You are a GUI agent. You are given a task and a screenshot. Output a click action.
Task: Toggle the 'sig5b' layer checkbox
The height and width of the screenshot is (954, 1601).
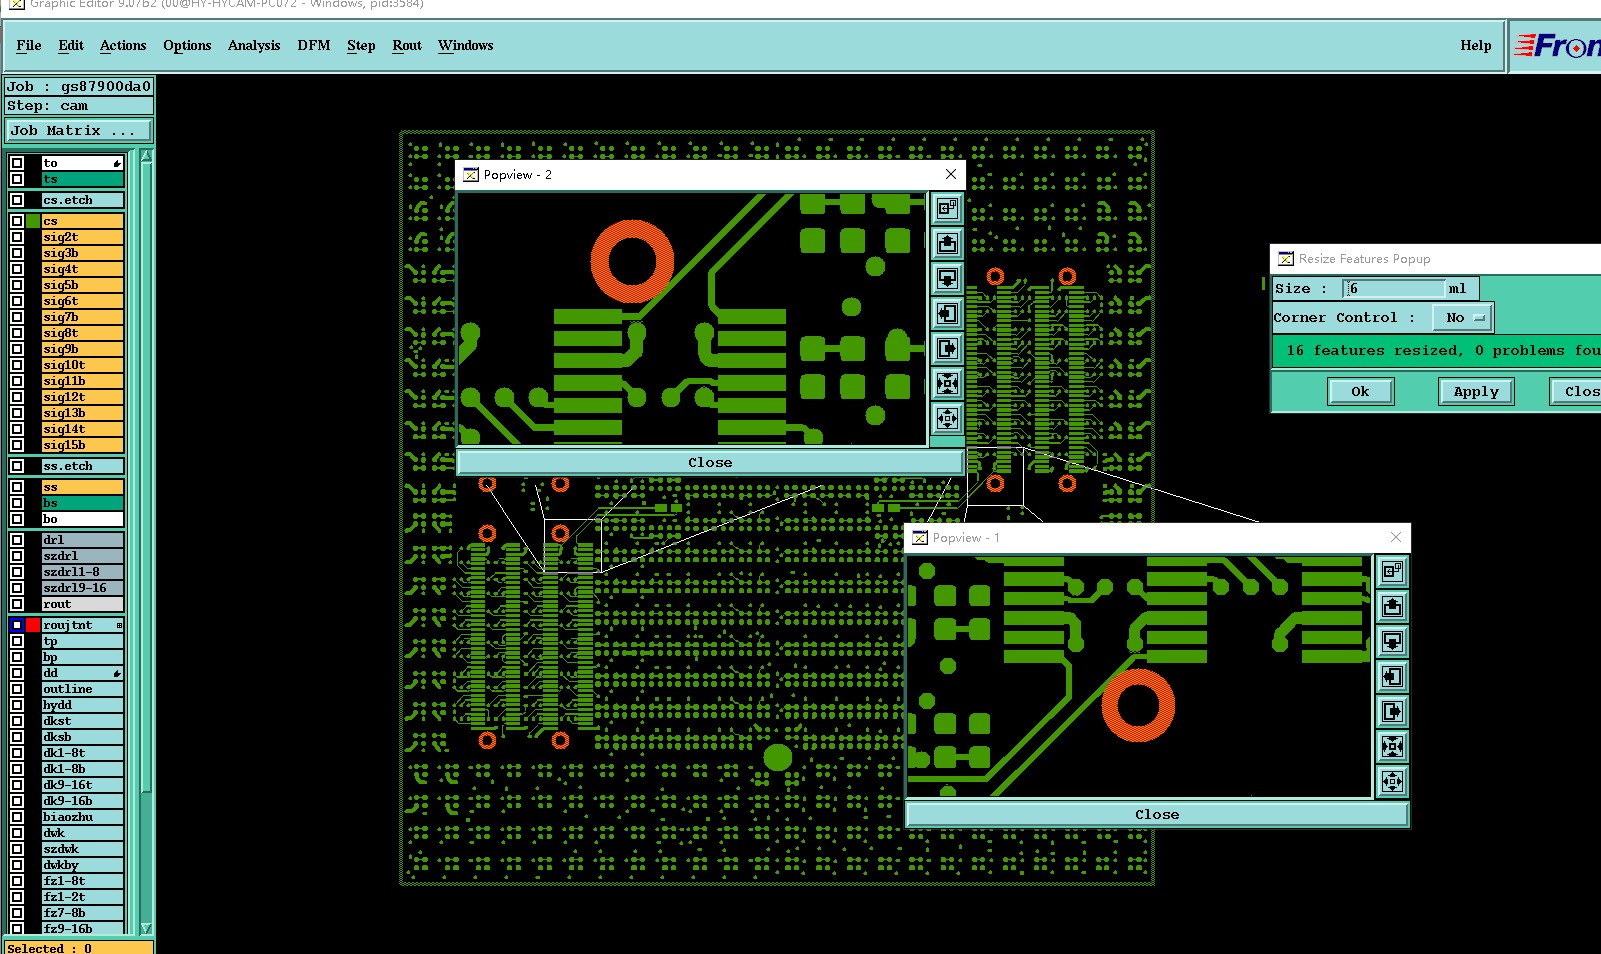(x=17, y=285)
